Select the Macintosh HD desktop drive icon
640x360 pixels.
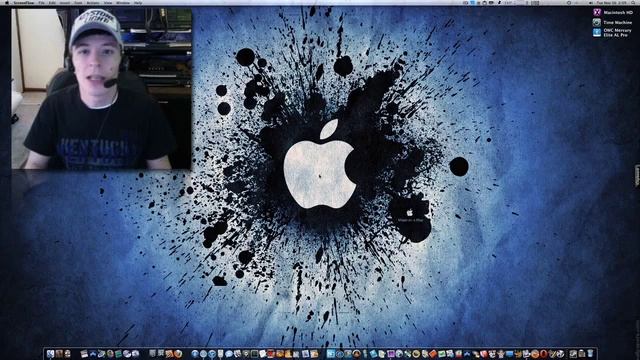pyautogui.click(x=597, y=12)
